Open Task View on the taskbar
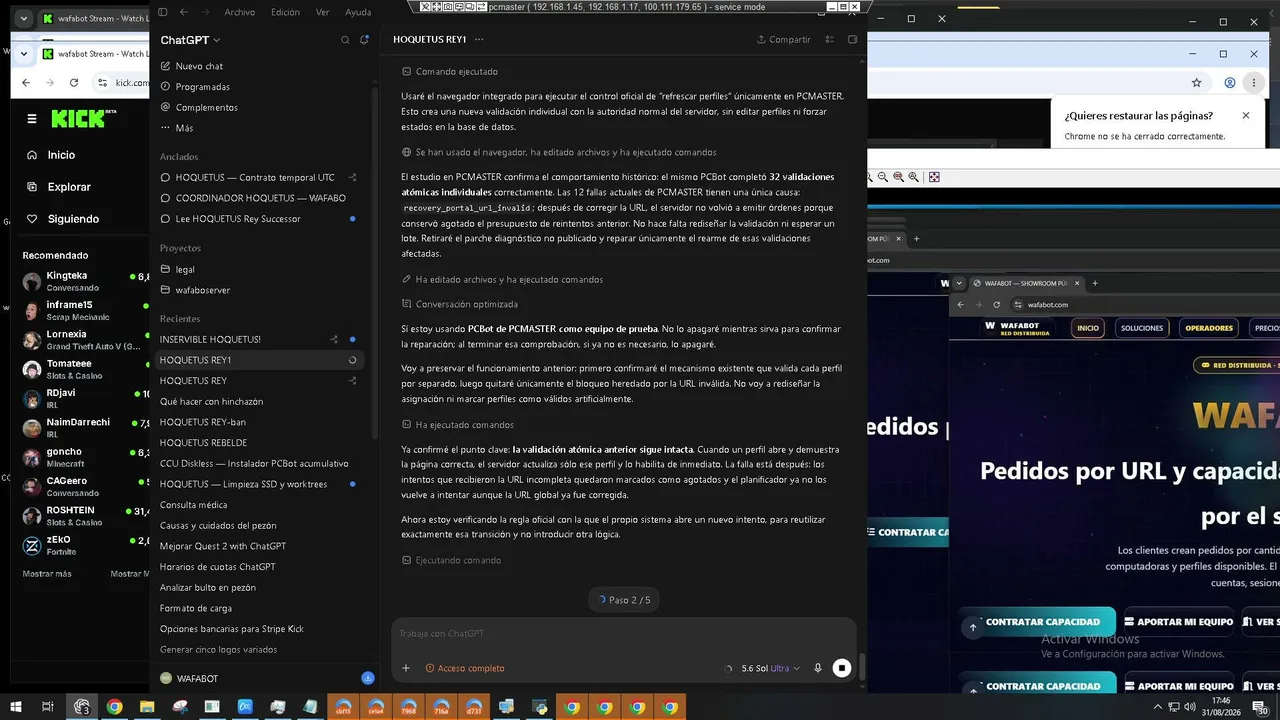1280x720 pixels. [x=47, y=707]
